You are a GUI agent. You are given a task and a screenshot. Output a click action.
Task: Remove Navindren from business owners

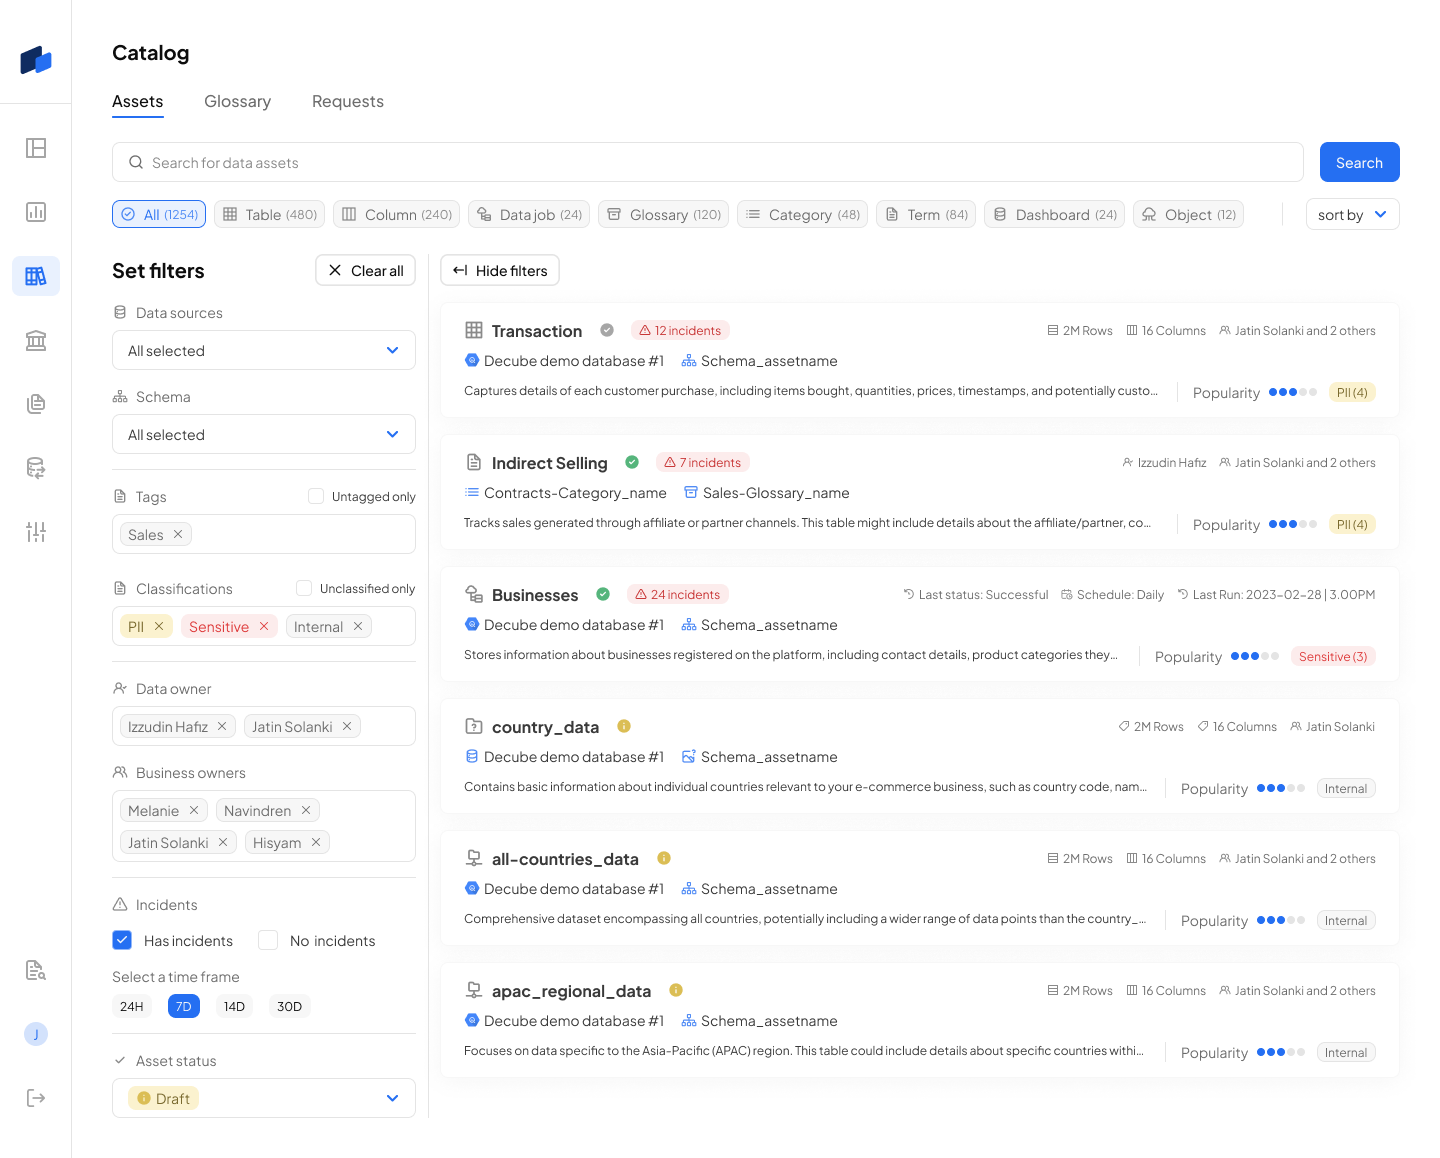click(x=306, y=810)
